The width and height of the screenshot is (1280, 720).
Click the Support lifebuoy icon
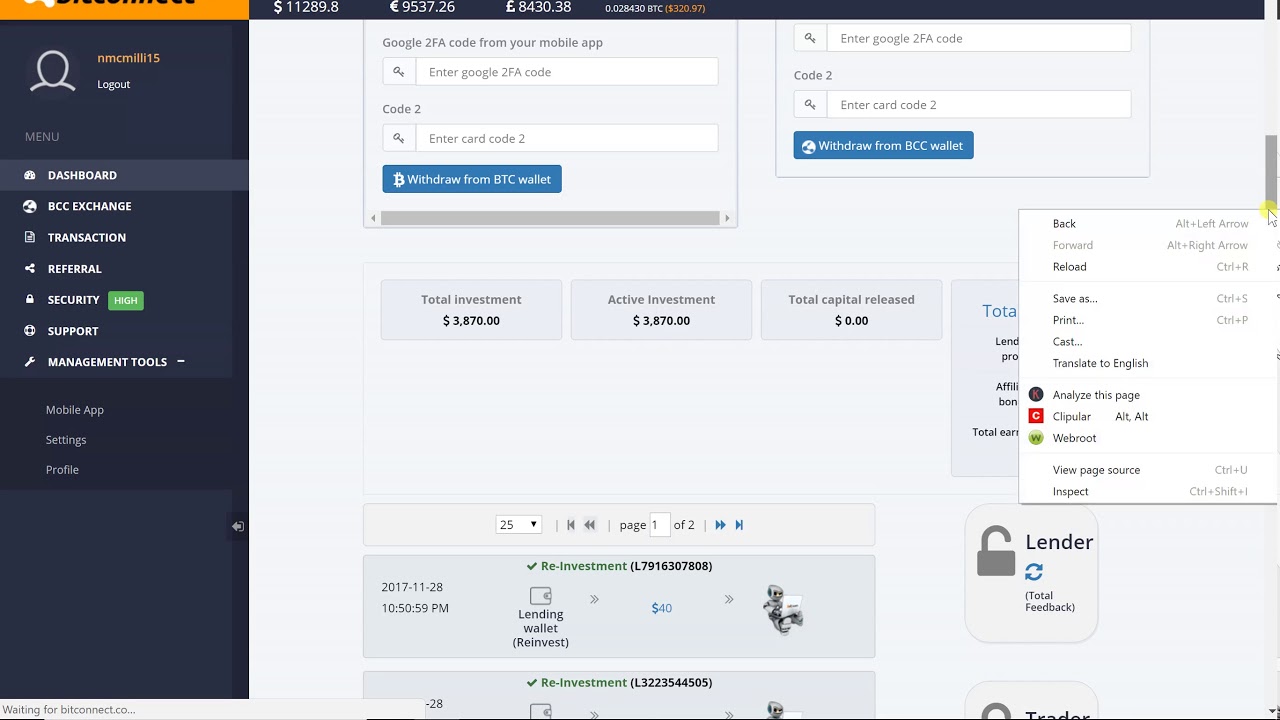30,331
